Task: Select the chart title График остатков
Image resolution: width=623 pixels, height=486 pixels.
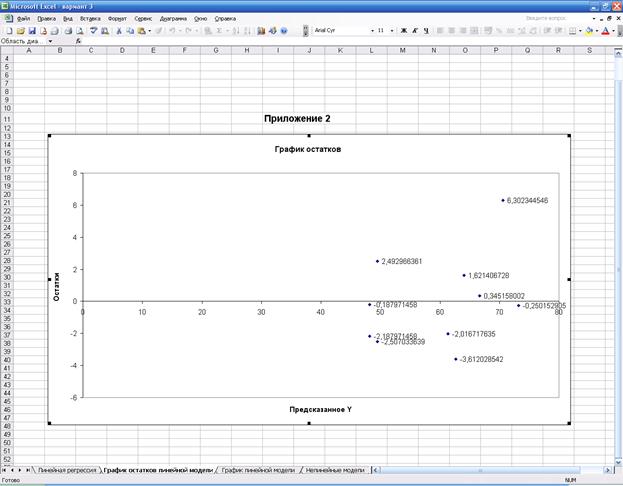Action: pyautogui.click(x=308, y=149)
